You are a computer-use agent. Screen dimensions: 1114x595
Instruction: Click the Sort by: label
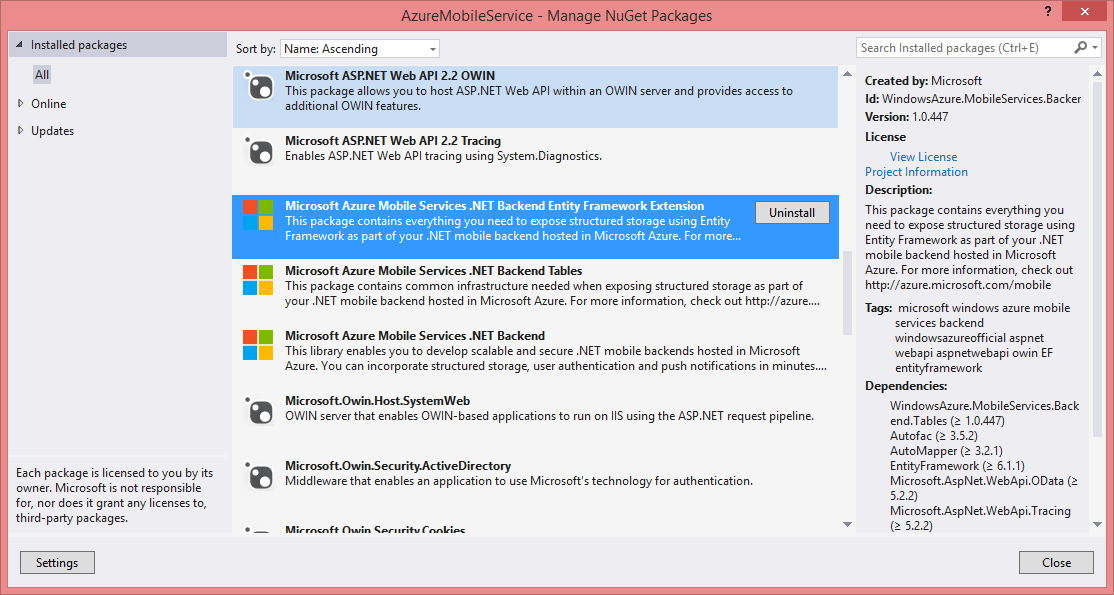tap(256, 49)
